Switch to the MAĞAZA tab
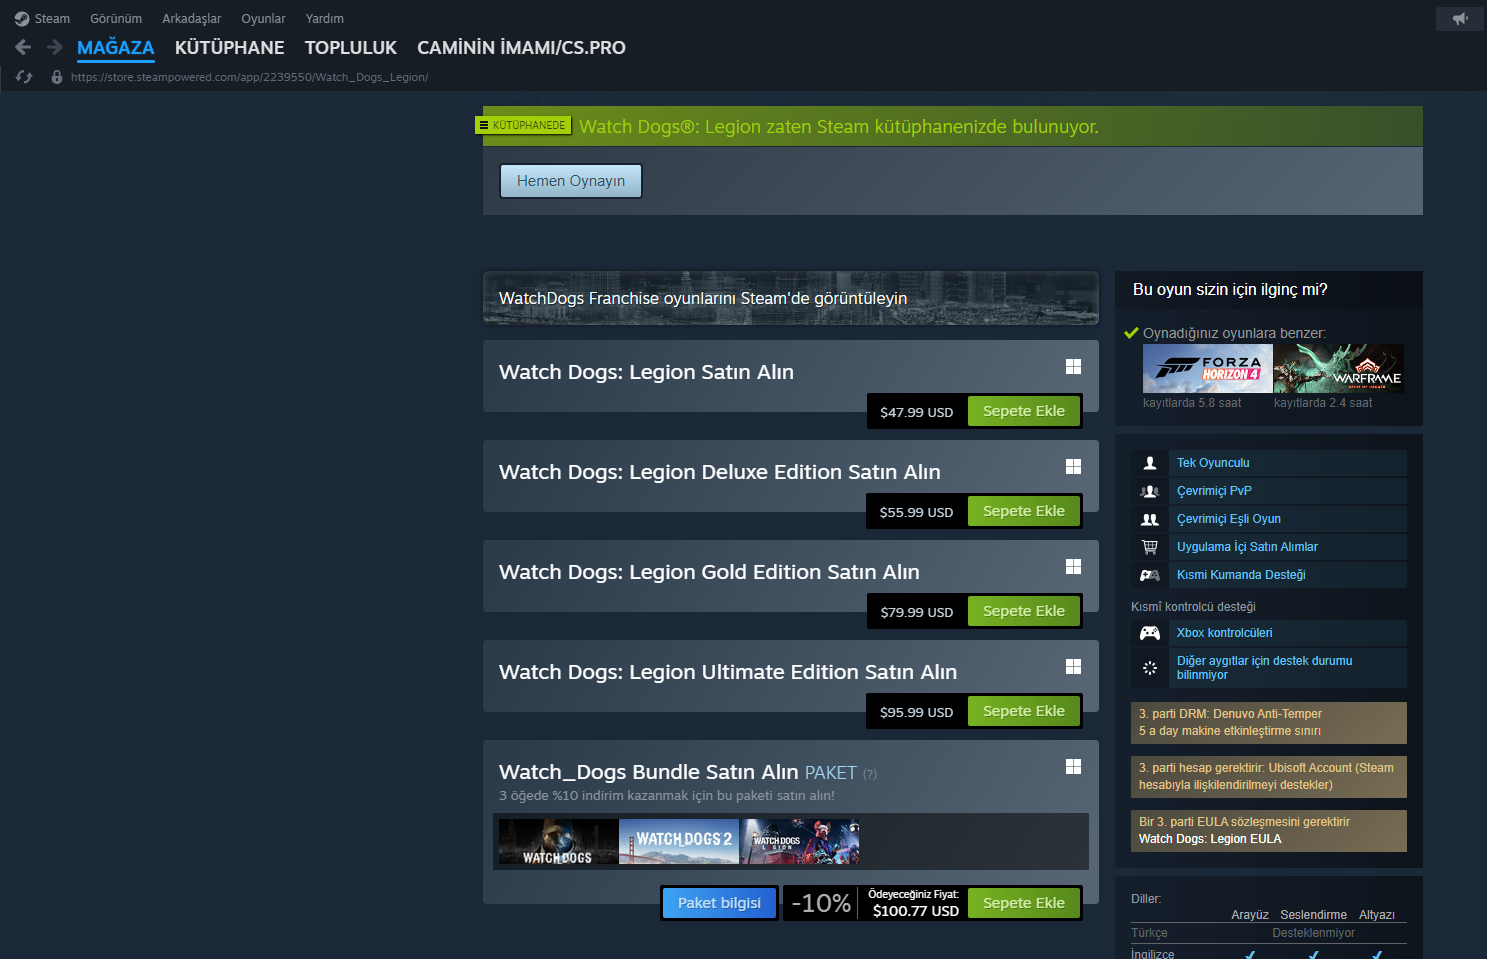Viewport: 1487px width, 959px height. [x=116, y=48]
